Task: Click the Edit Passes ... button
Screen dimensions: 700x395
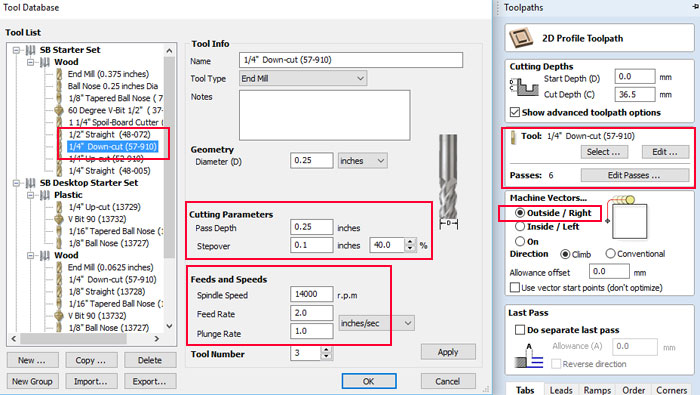Action: (634, 175)
